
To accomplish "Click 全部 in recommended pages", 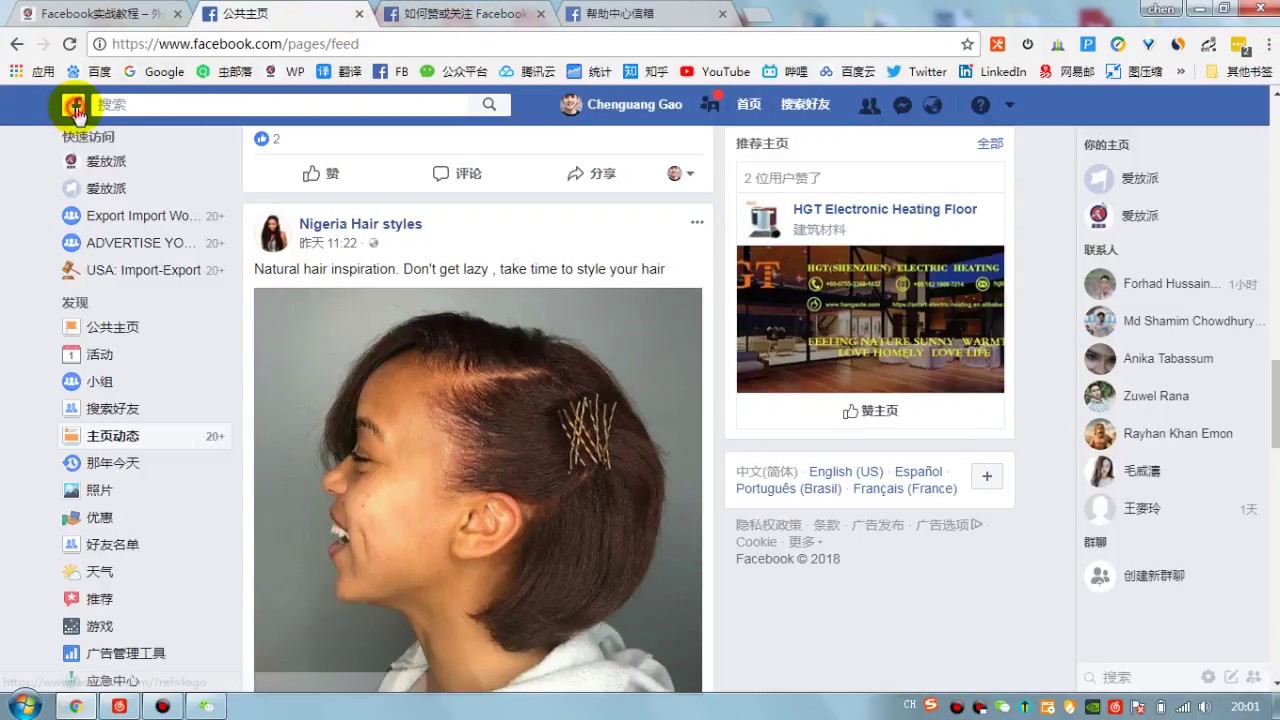I will 990,143.
